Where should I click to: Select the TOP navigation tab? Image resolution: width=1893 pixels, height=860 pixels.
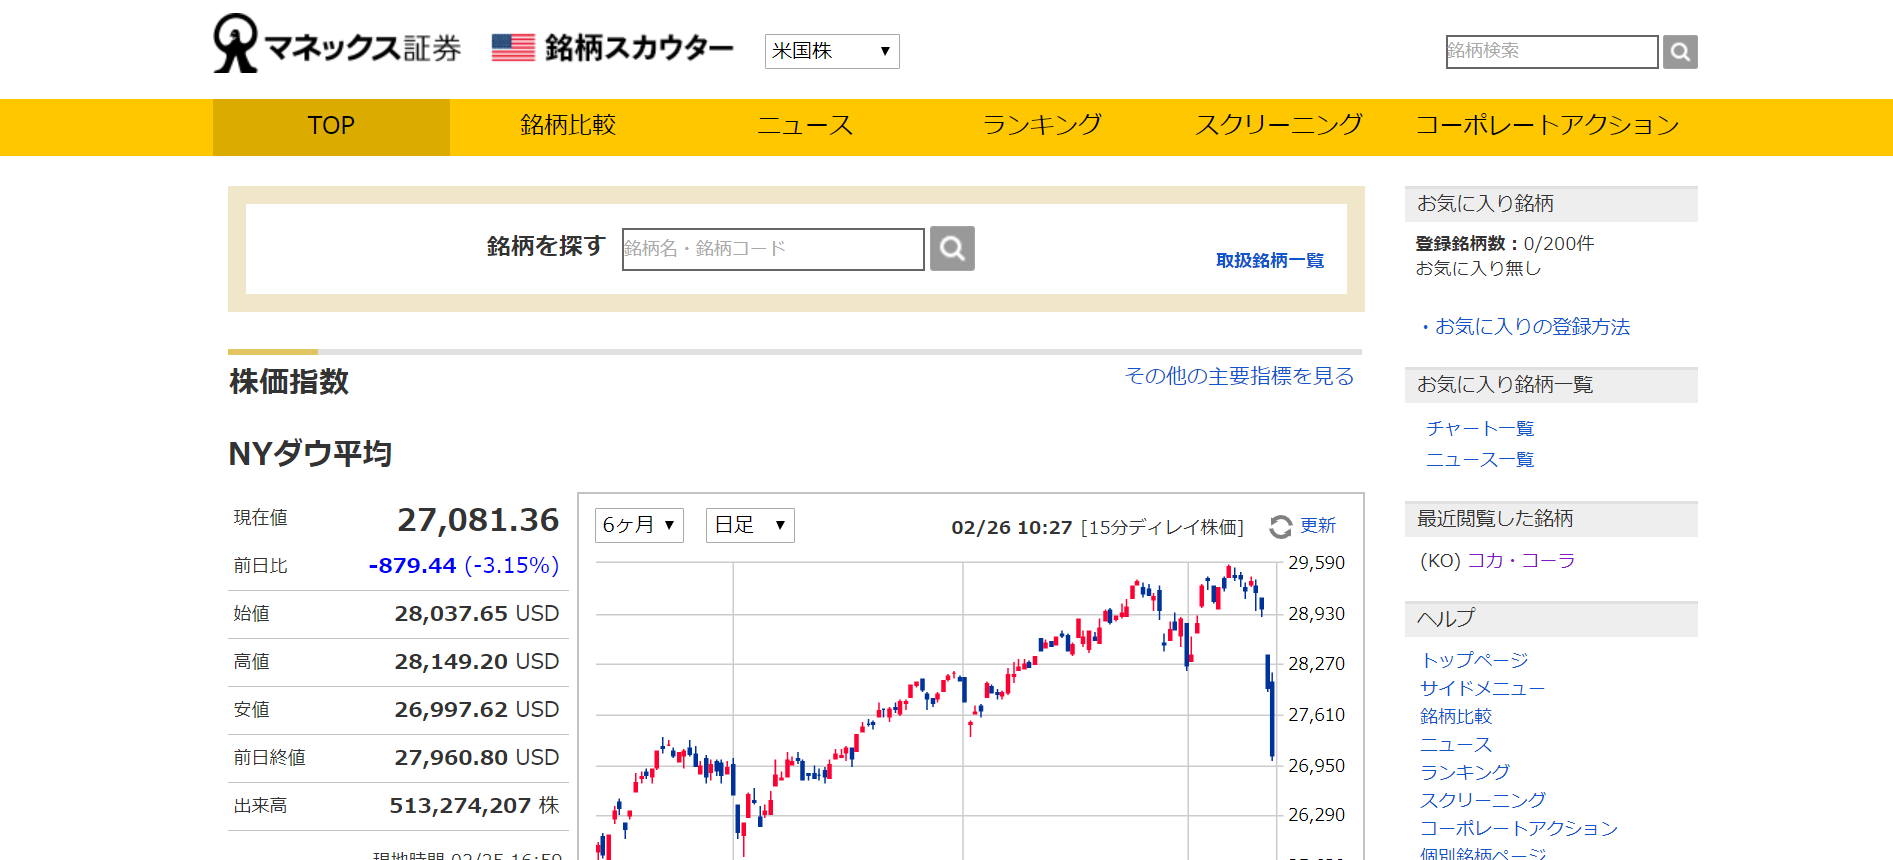pos(331,126)
